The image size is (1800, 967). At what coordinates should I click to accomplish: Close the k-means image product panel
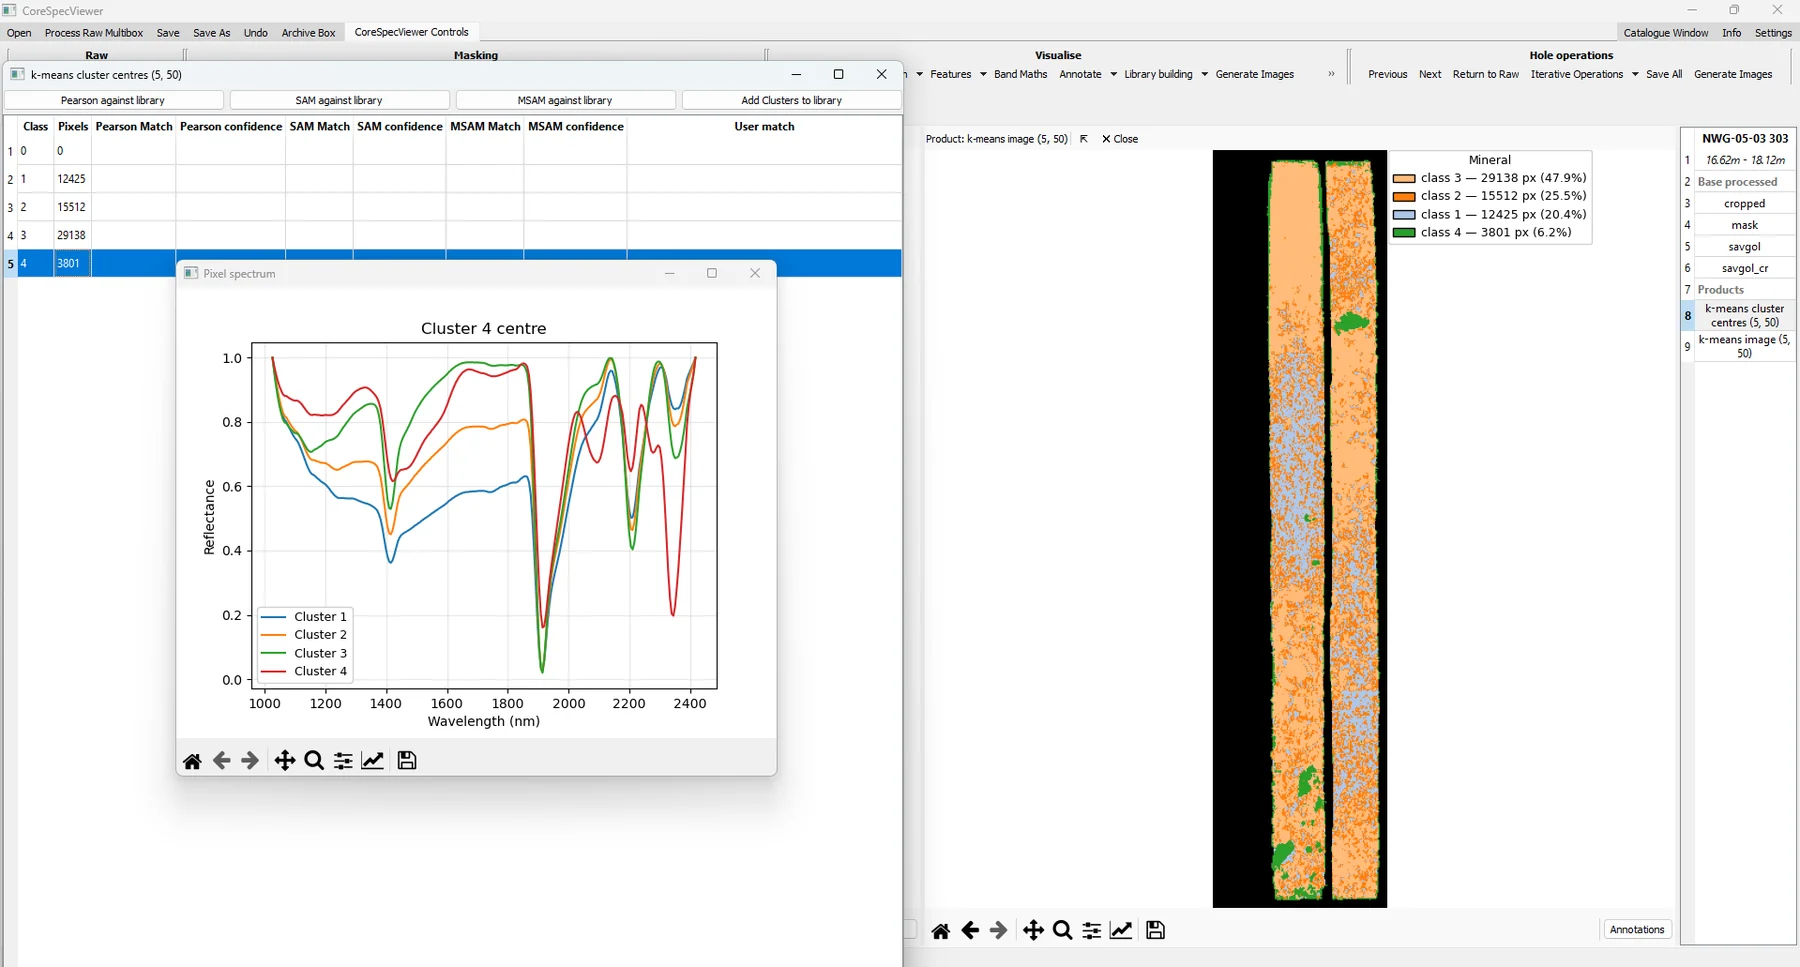tap(1120, 139)
